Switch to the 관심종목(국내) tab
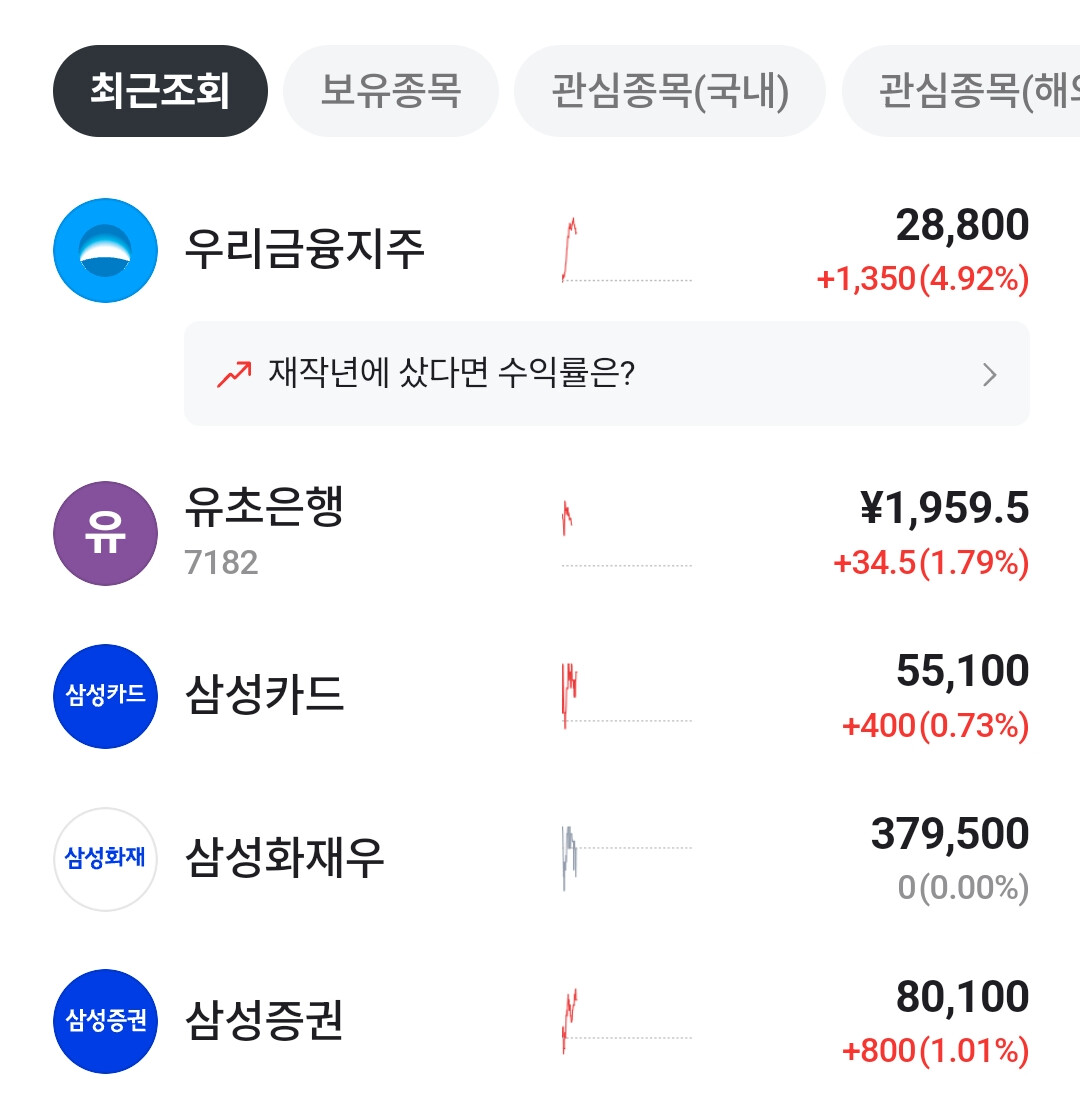This screenshot has width=1080, height=1099. pyautogui.click(x=669, y=91)
